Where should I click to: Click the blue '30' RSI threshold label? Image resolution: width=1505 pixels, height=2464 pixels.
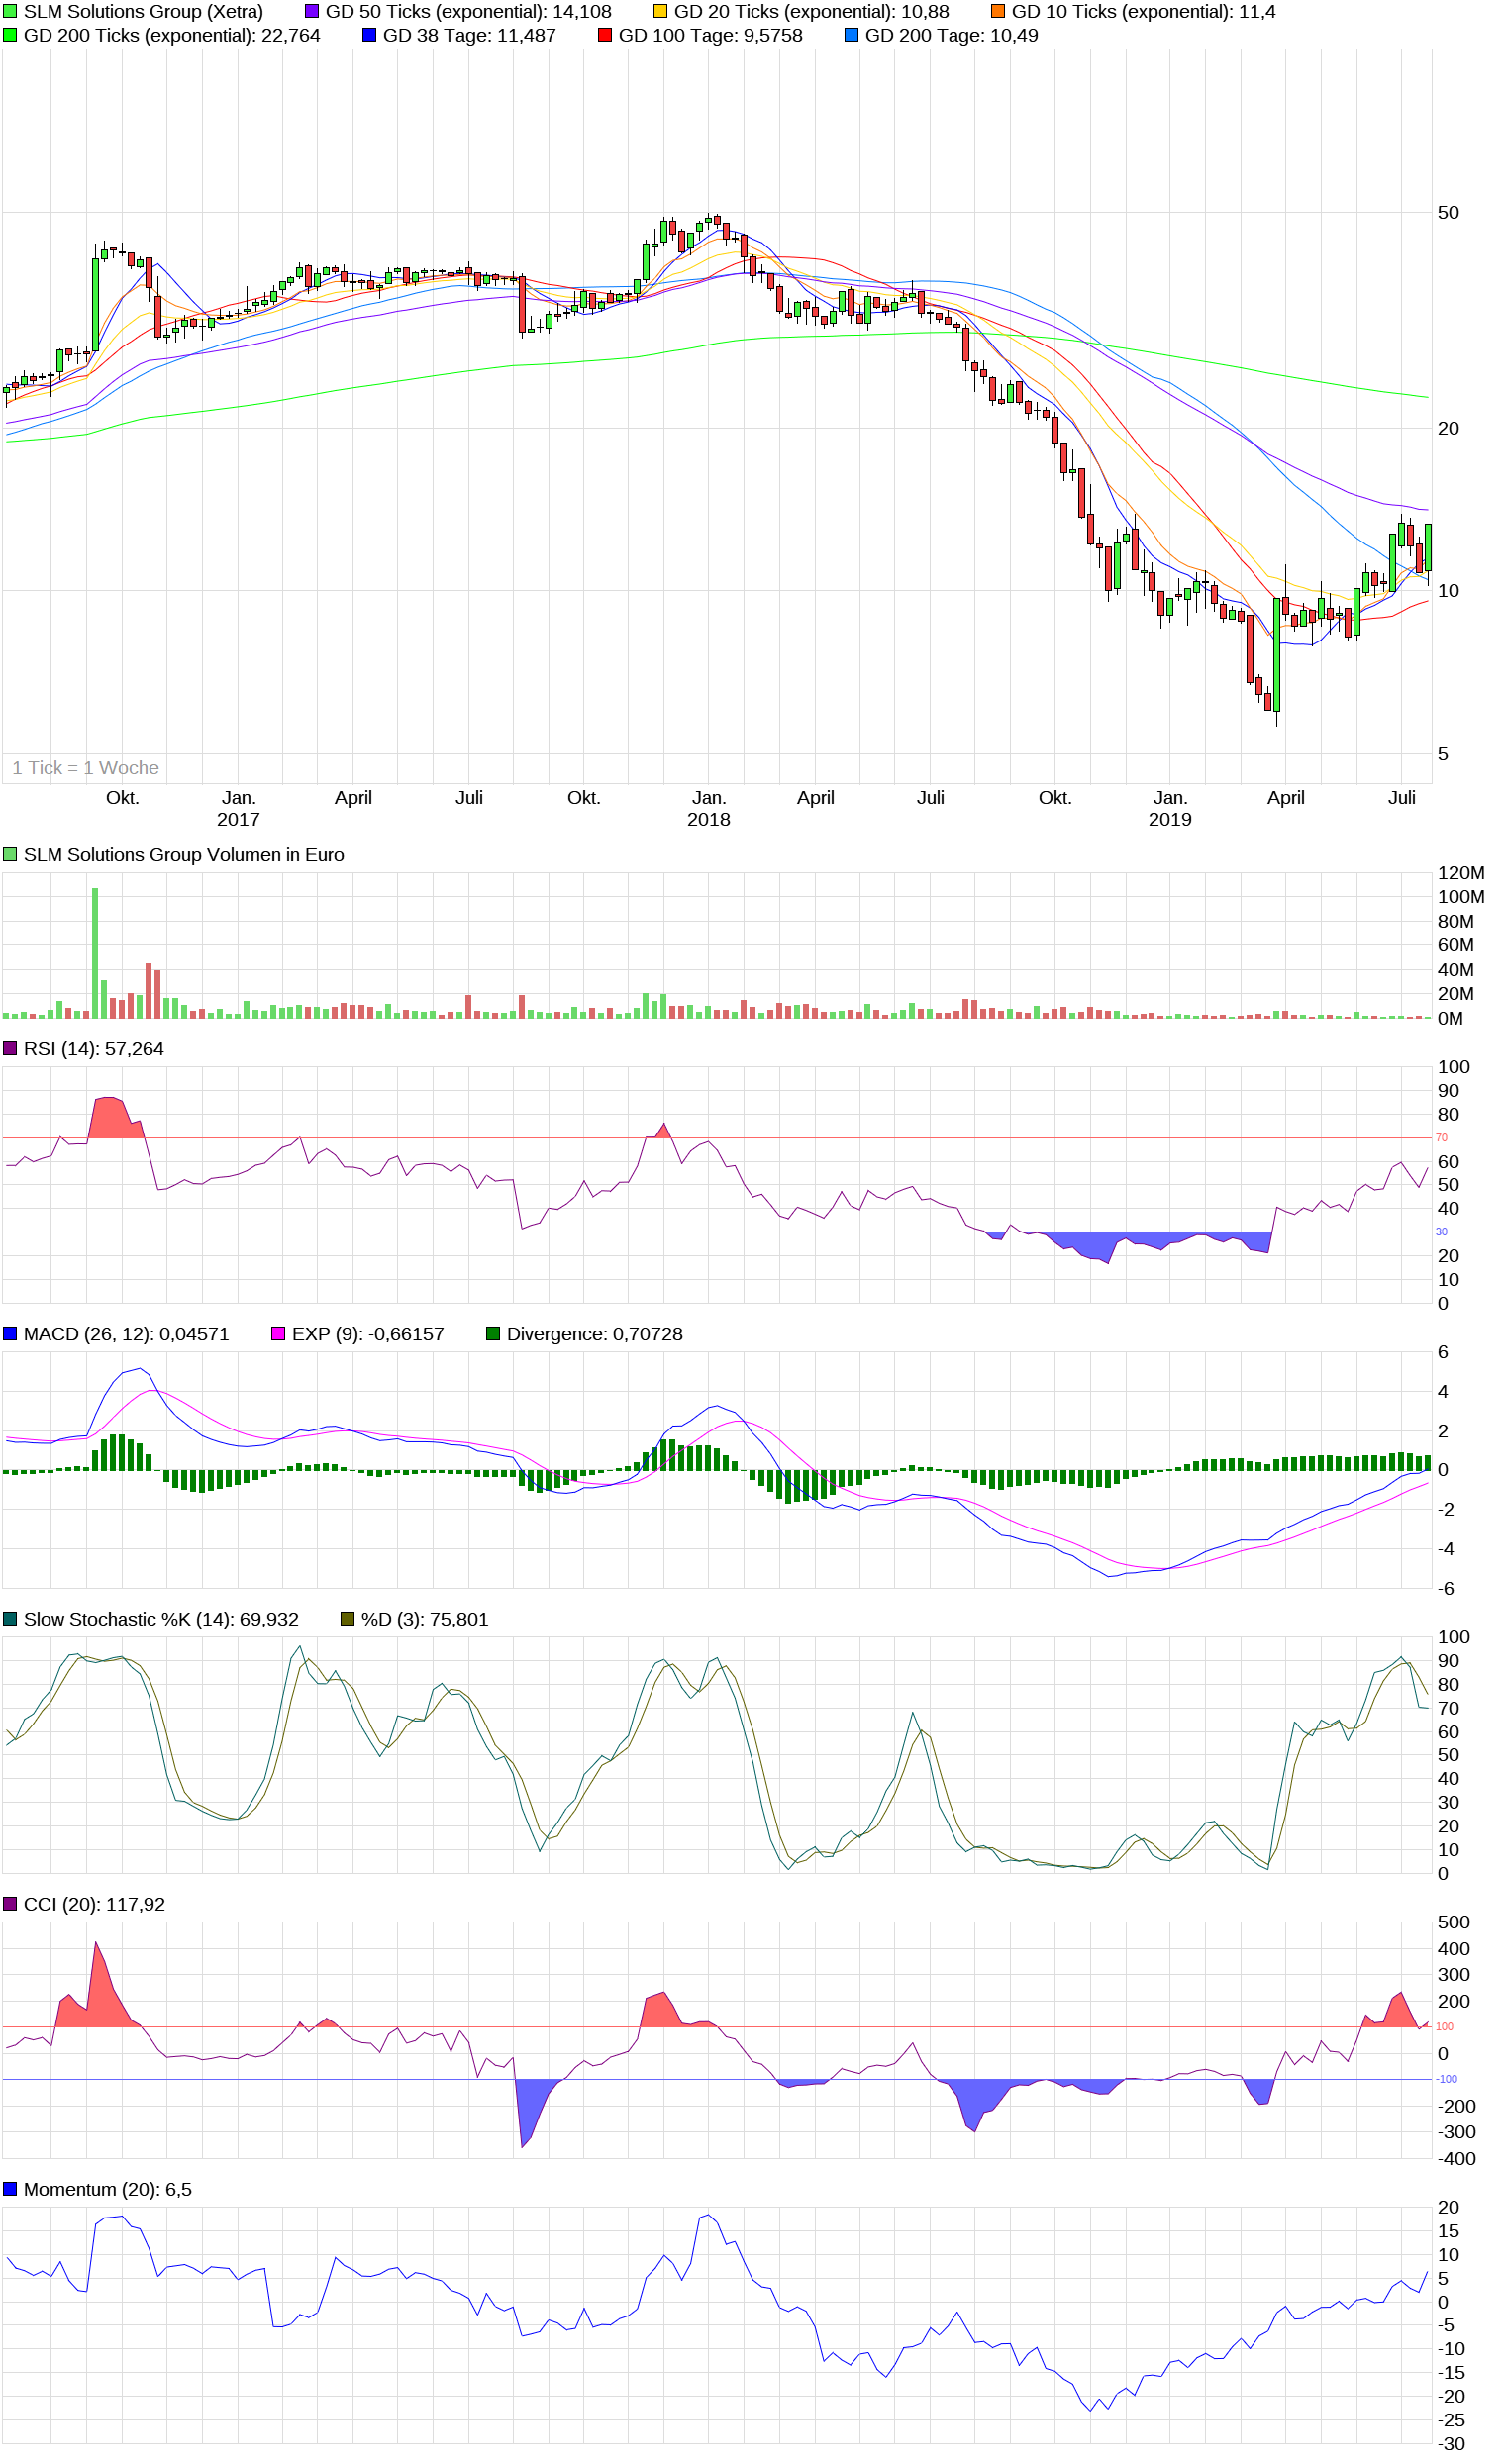tap(1442, 1232)
